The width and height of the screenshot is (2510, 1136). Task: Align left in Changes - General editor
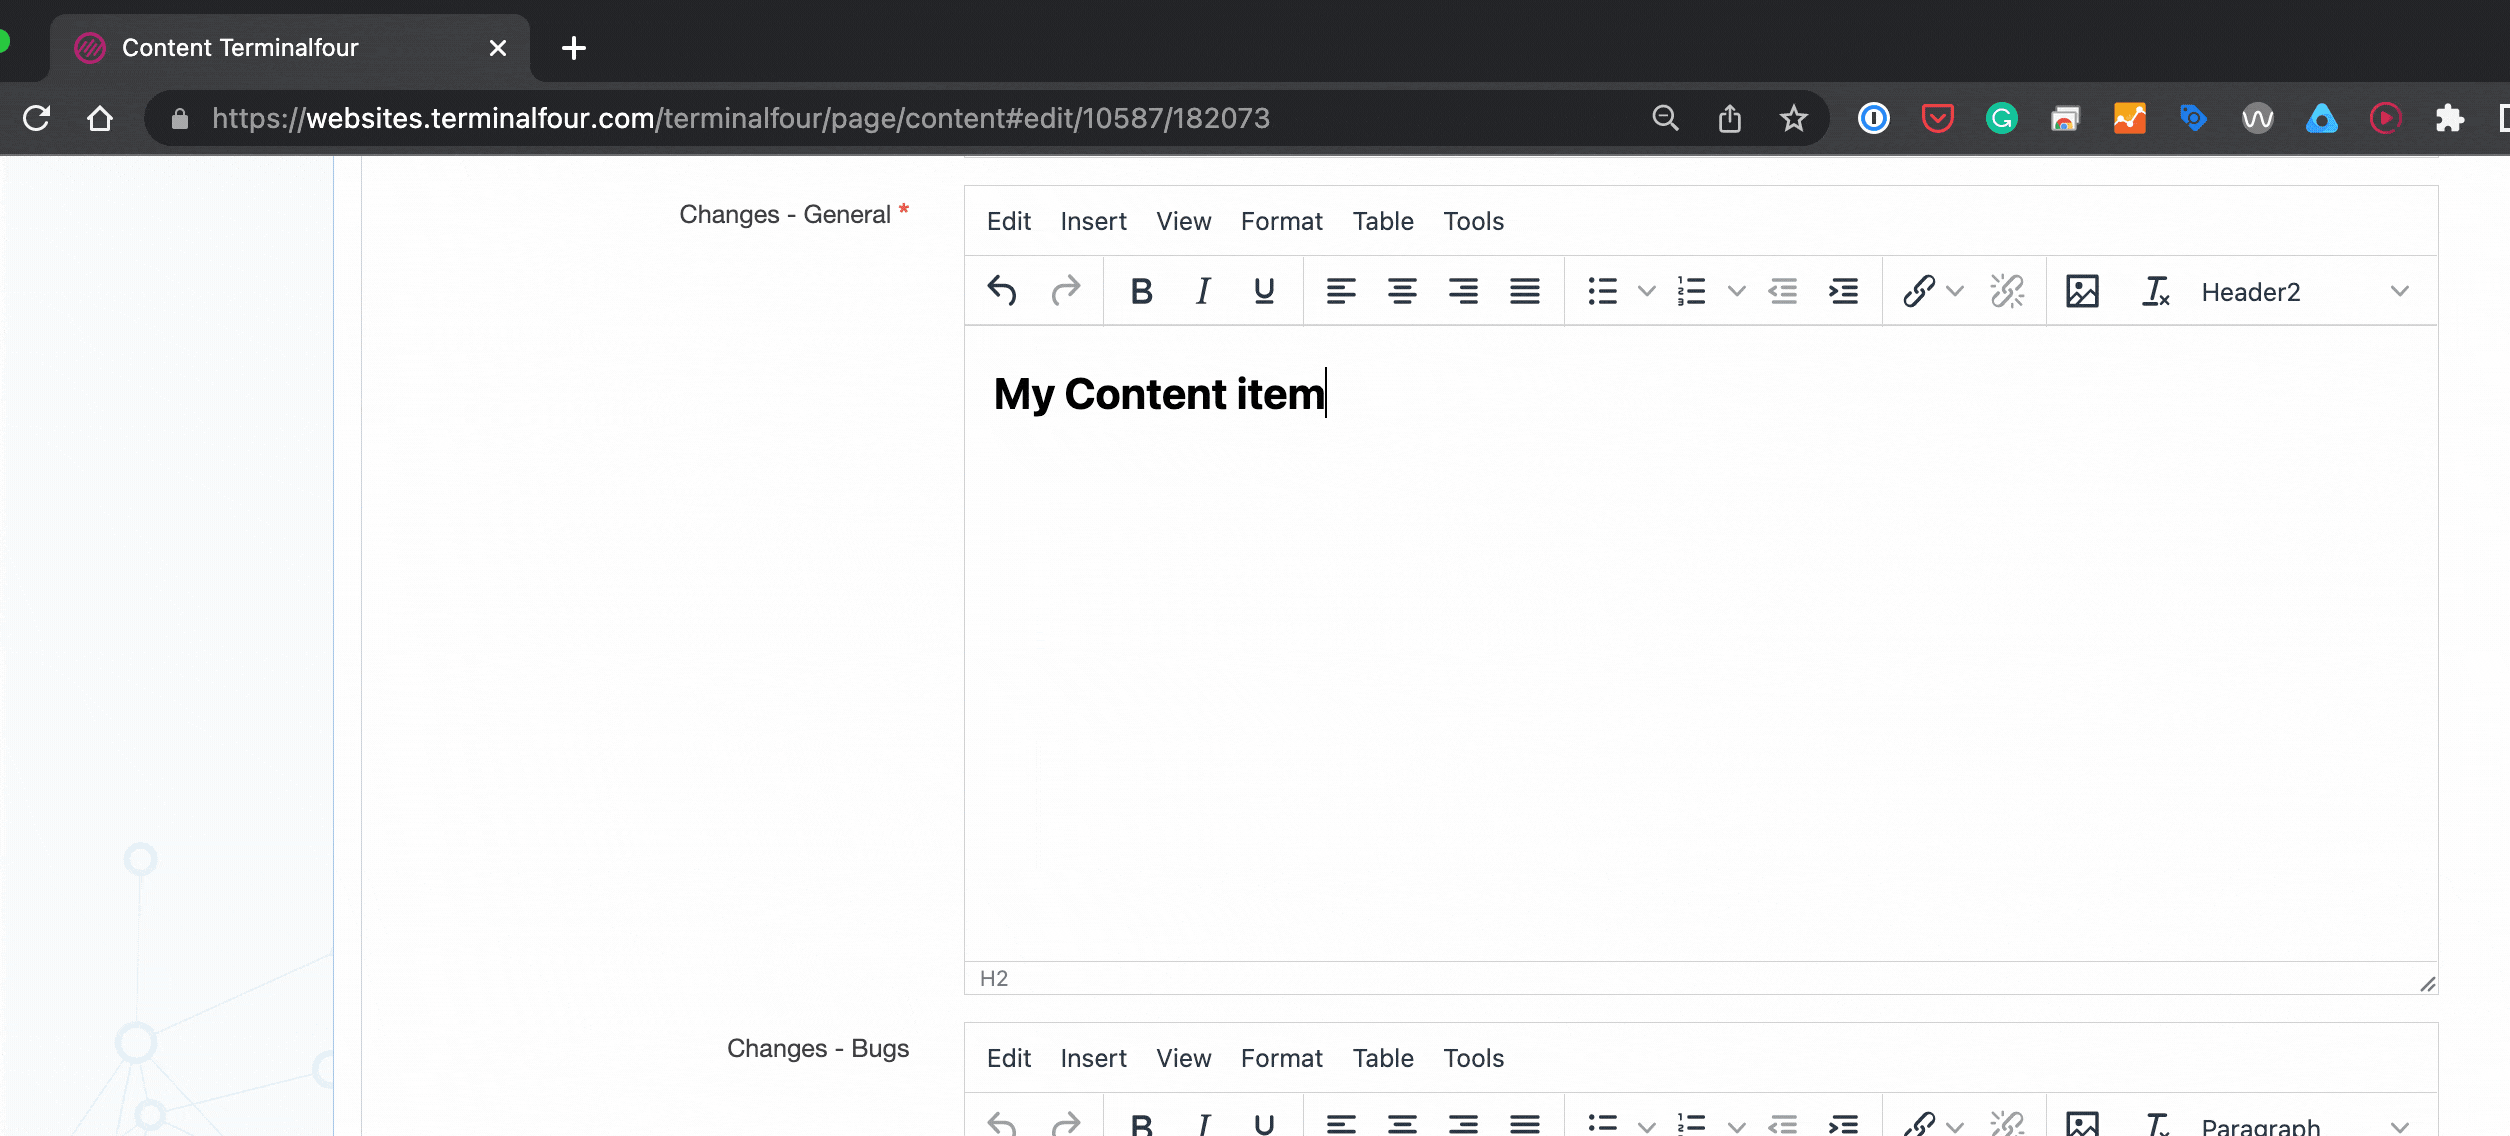click(1341, 291)
